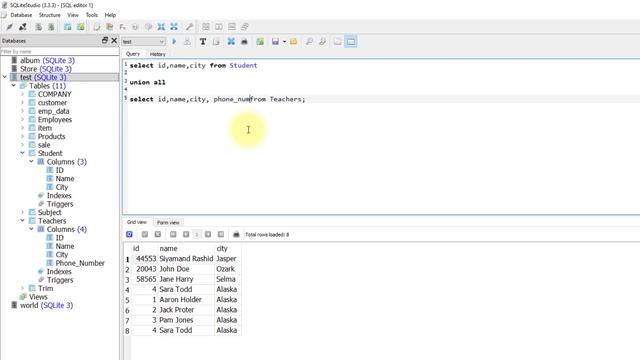Click the Clear execution history icon
This screenshot has height=360, width=640.
[216, 42]
